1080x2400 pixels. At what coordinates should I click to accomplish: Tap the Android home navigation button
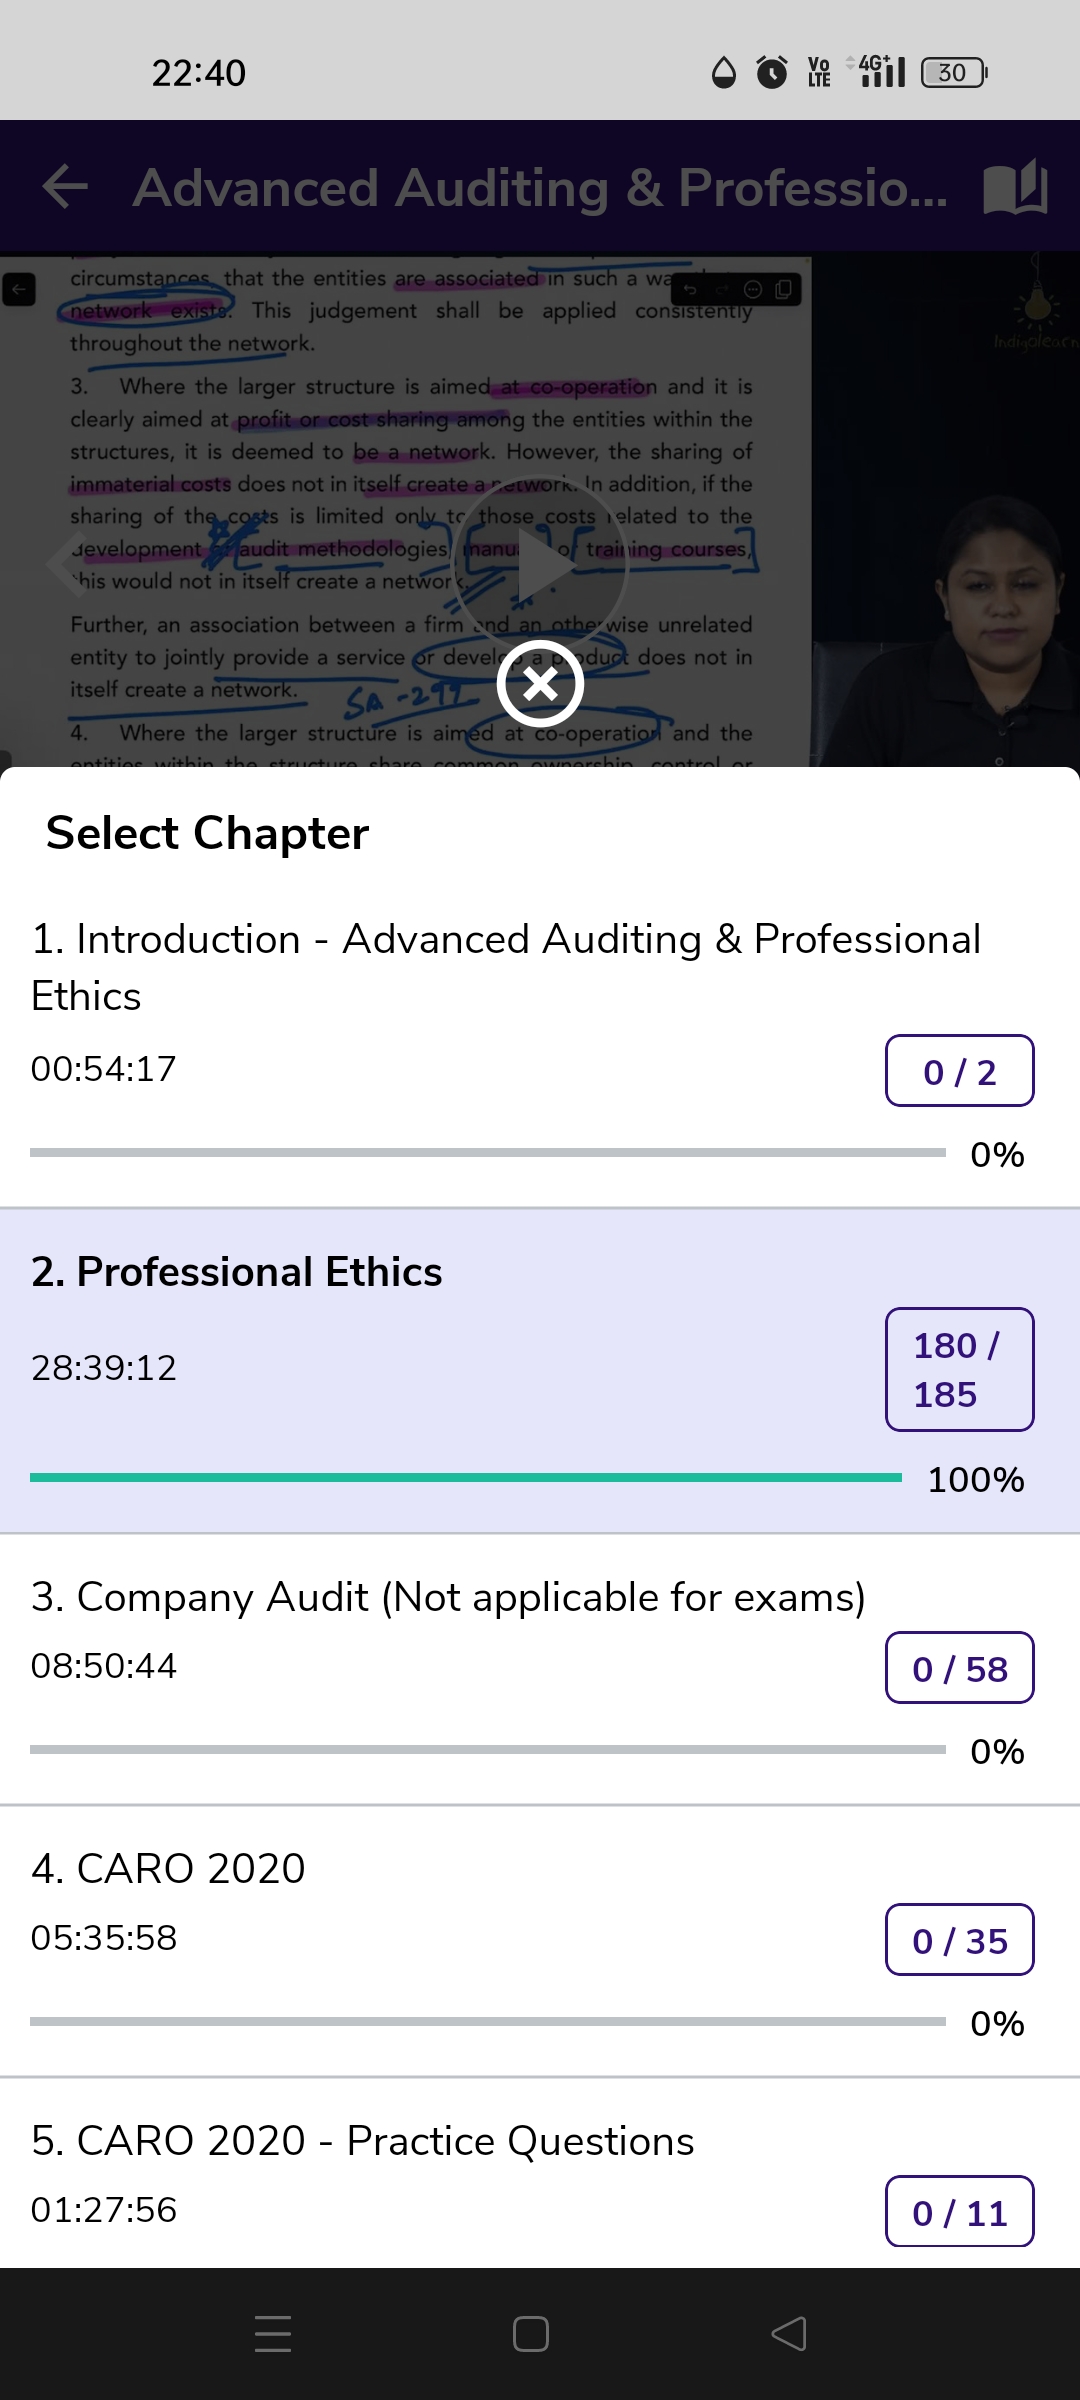tap(530, 2334)
